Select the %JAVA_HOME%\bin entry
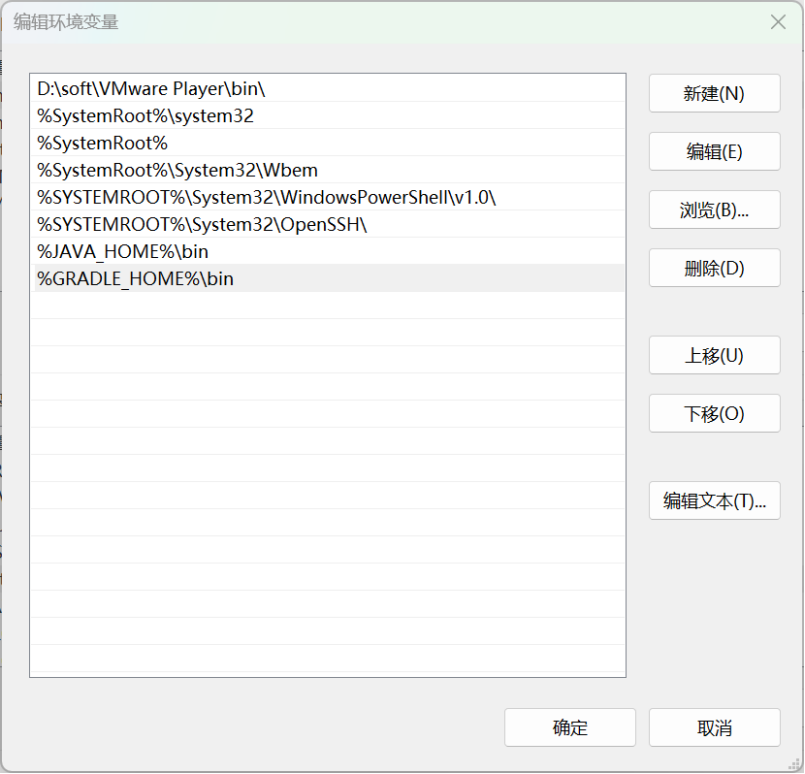The width and height of the screenshot is (805, 774). click(123, 251)
